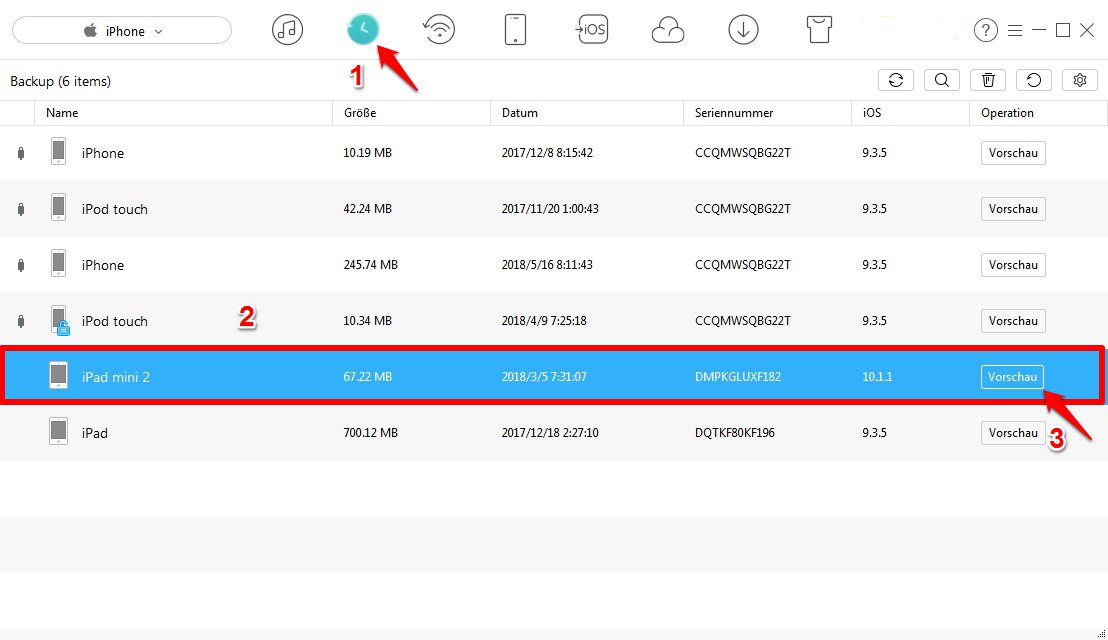This screenshot has height=640, width=1108.
Task: Delete selected backup via trash icon
Action: click(988, 80)
